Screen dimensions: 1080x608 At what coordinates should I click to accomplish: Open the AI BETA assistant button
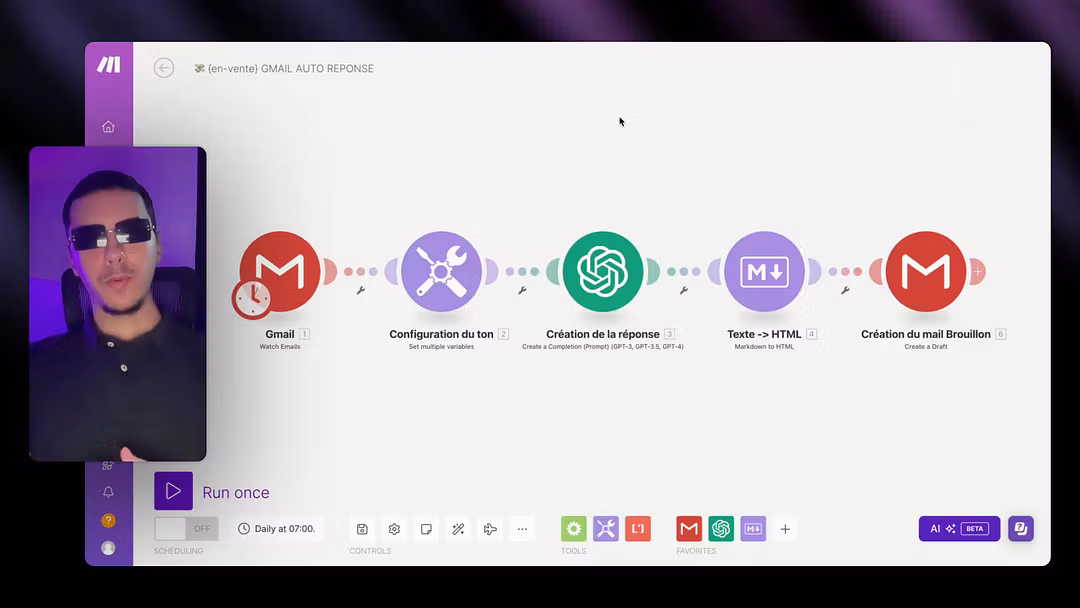tap(959, 529)
